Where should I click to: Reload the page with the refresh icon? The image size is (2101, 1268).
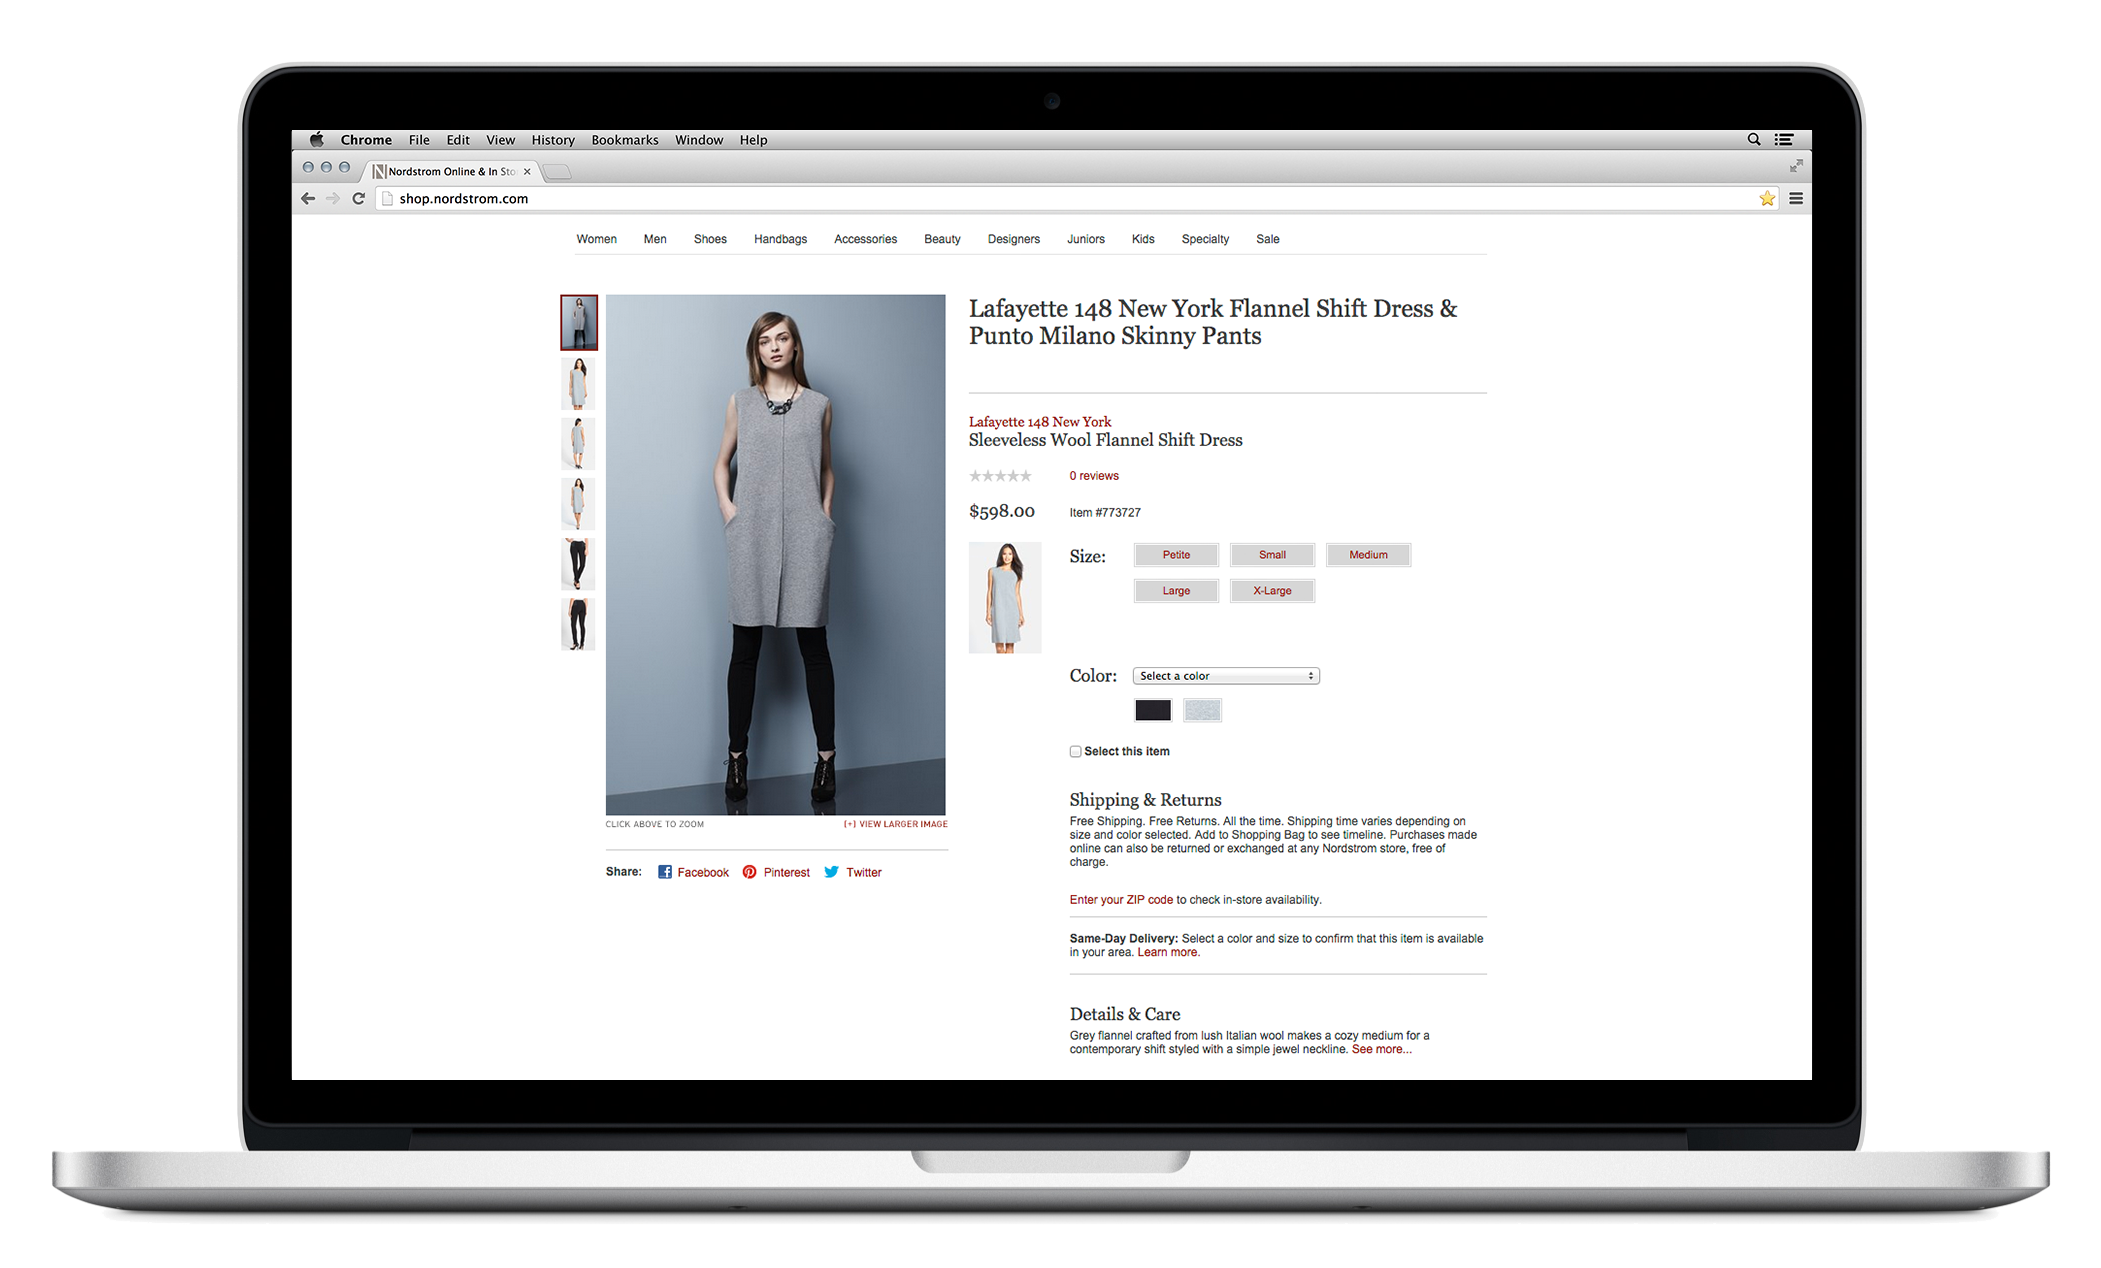click(x=358, y=198)
